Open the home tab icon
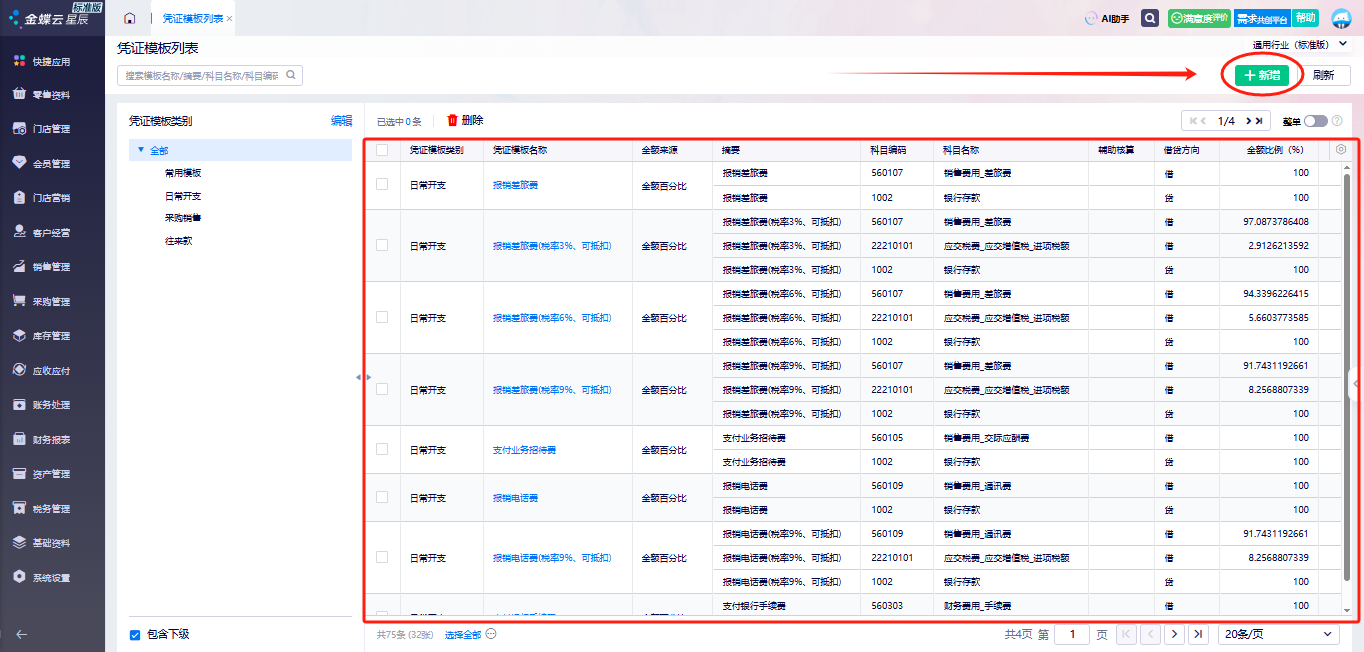The width and height of the screenshot is (1364, 652). (130, 19)
